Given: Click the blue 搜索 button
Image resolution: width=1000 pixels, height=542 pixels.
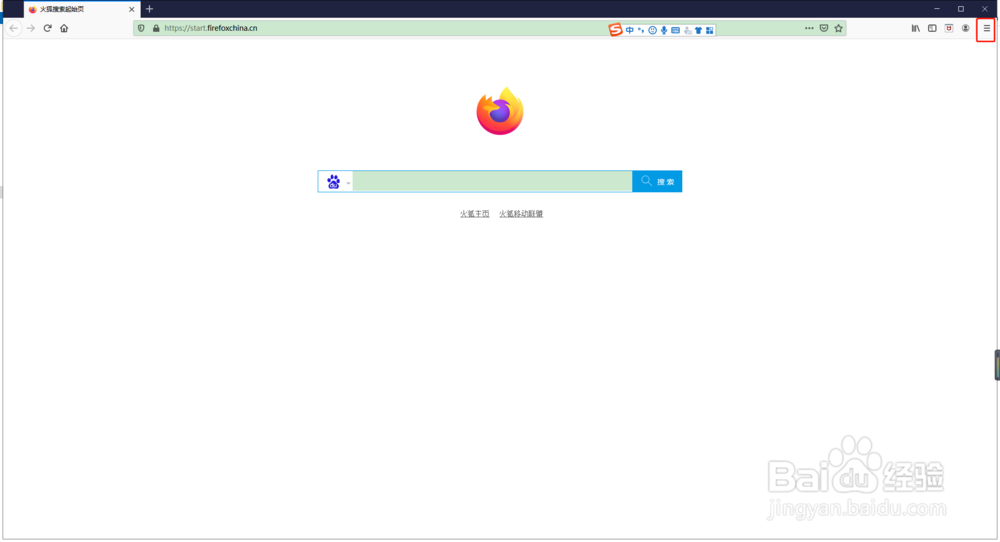Looking at the screenshot, I should [657, 182].
